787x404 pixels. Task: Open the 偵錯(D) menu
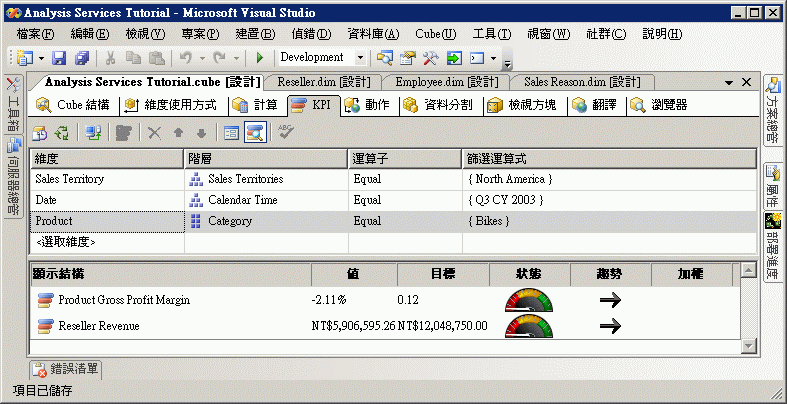(311, 34)
